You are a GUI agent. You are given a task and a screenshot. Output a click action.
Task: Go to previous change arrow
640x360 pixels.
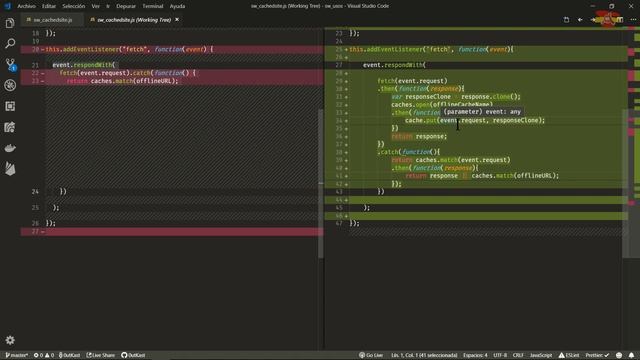580,20
